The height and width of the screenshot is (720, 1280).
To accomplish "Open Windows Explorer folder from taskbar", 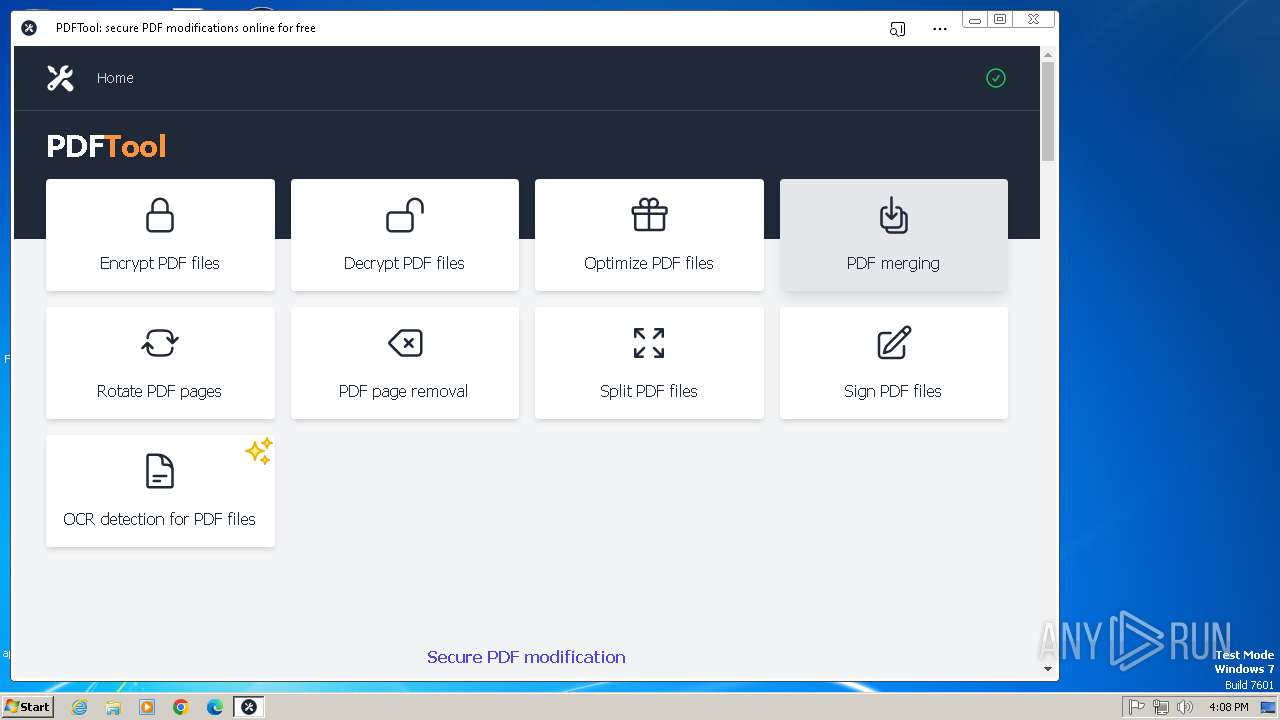I will [113, 707].
